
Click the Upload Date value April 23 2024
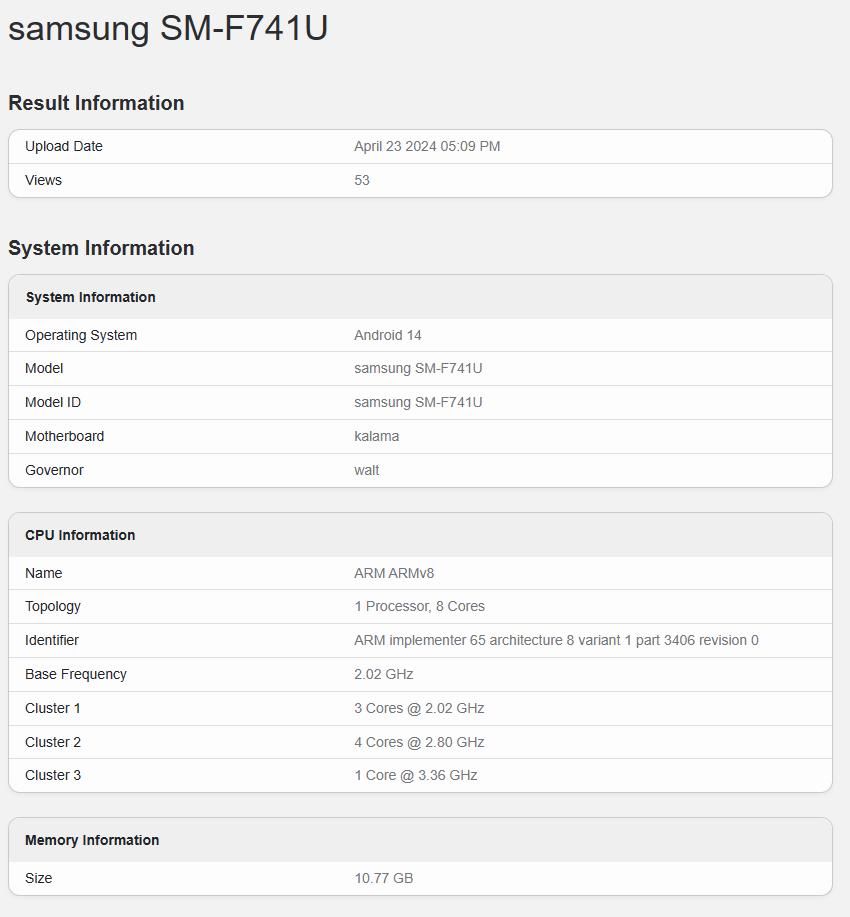click(x=427, y=146)
